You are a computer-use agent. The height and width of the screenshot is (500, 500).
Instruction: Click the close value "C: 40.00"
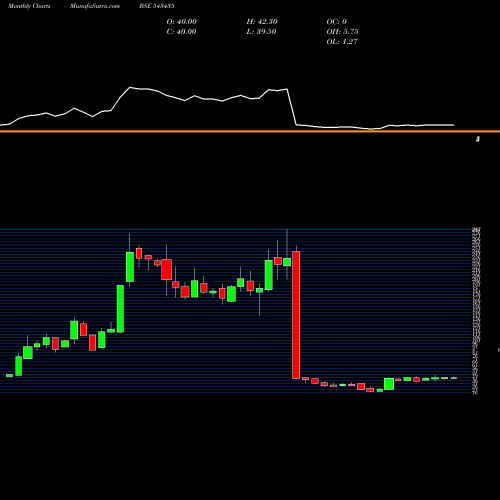[x=181, y=32]
